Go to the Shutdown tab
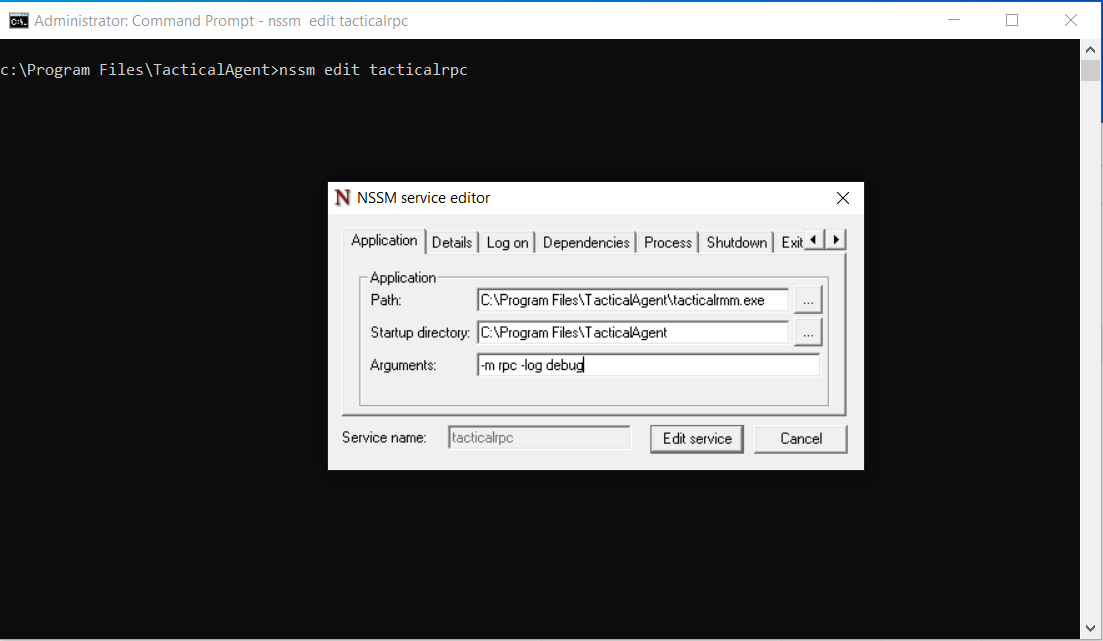The image size is (1103, 641). pos(737,243)
